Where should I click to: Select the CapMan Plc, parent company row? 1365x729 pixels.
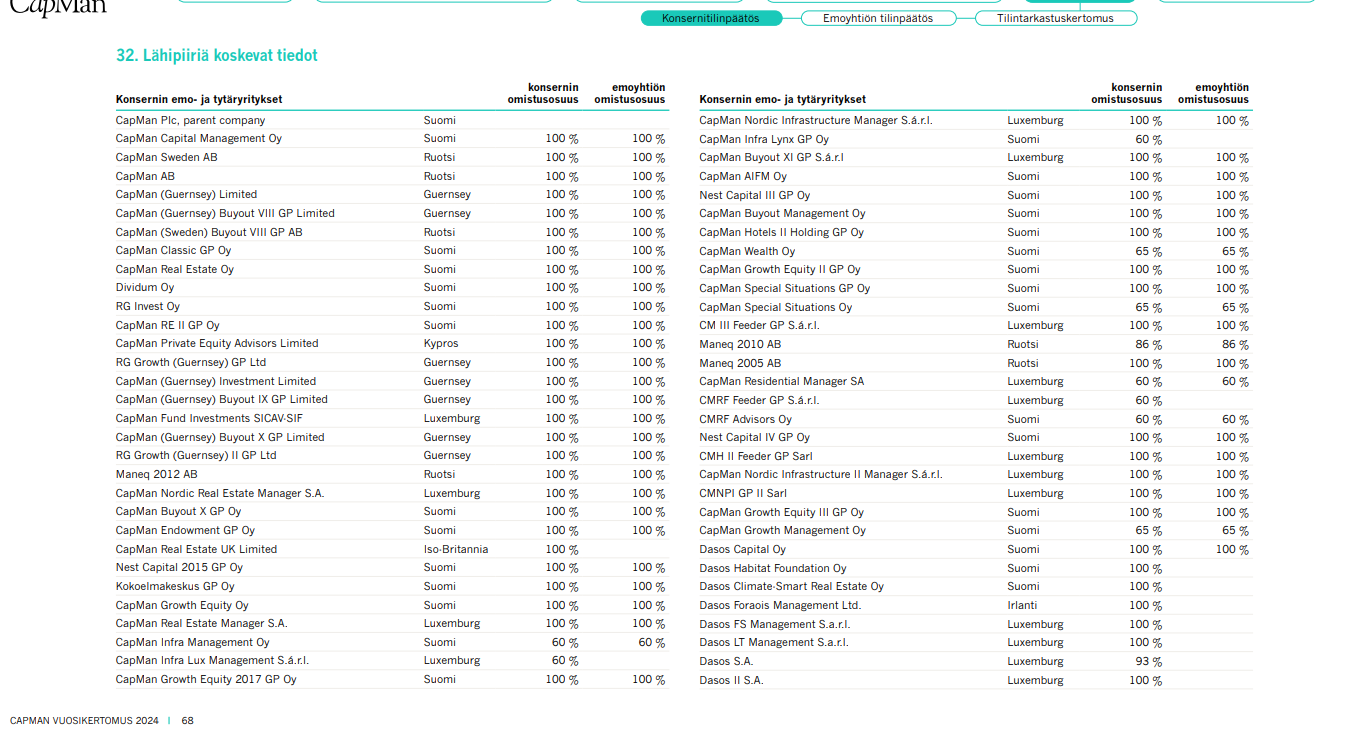pyautogui.click(x=190, y=120)
